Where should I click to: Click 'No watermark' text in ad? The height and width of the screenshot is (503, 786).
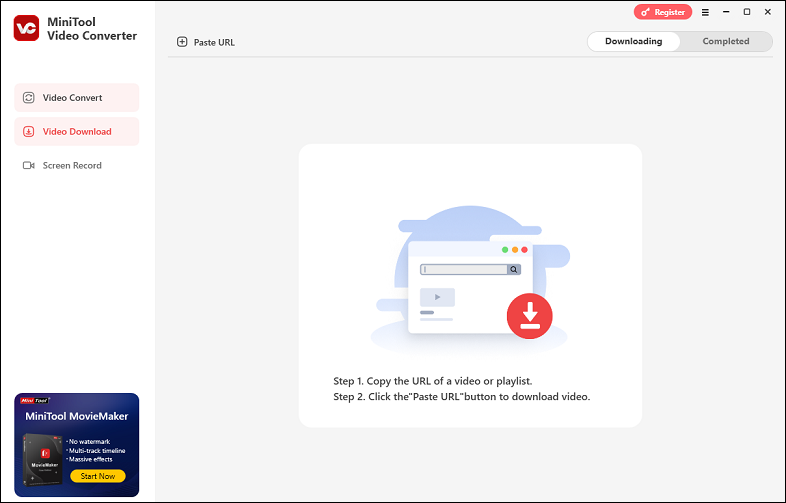[x=89, y=442]
